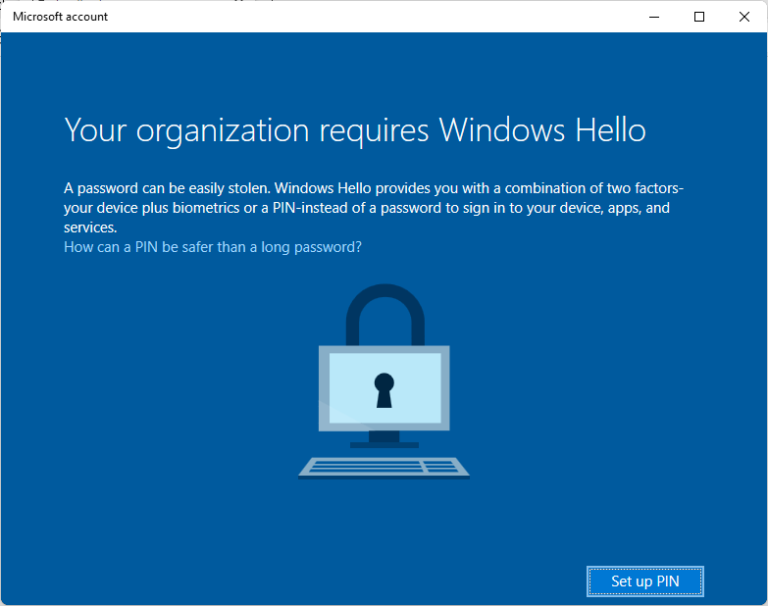Image resolution: width=768 pixels, height=606 pixels.
Task: Click the monitor stand in the illustration
Action: tap(384, 439)
